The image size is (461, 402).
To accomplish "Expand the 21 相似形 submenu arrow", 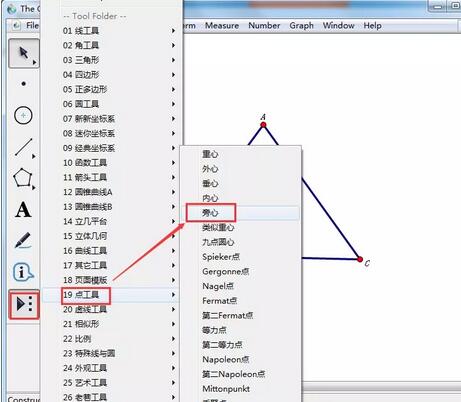I will [173, 324].
